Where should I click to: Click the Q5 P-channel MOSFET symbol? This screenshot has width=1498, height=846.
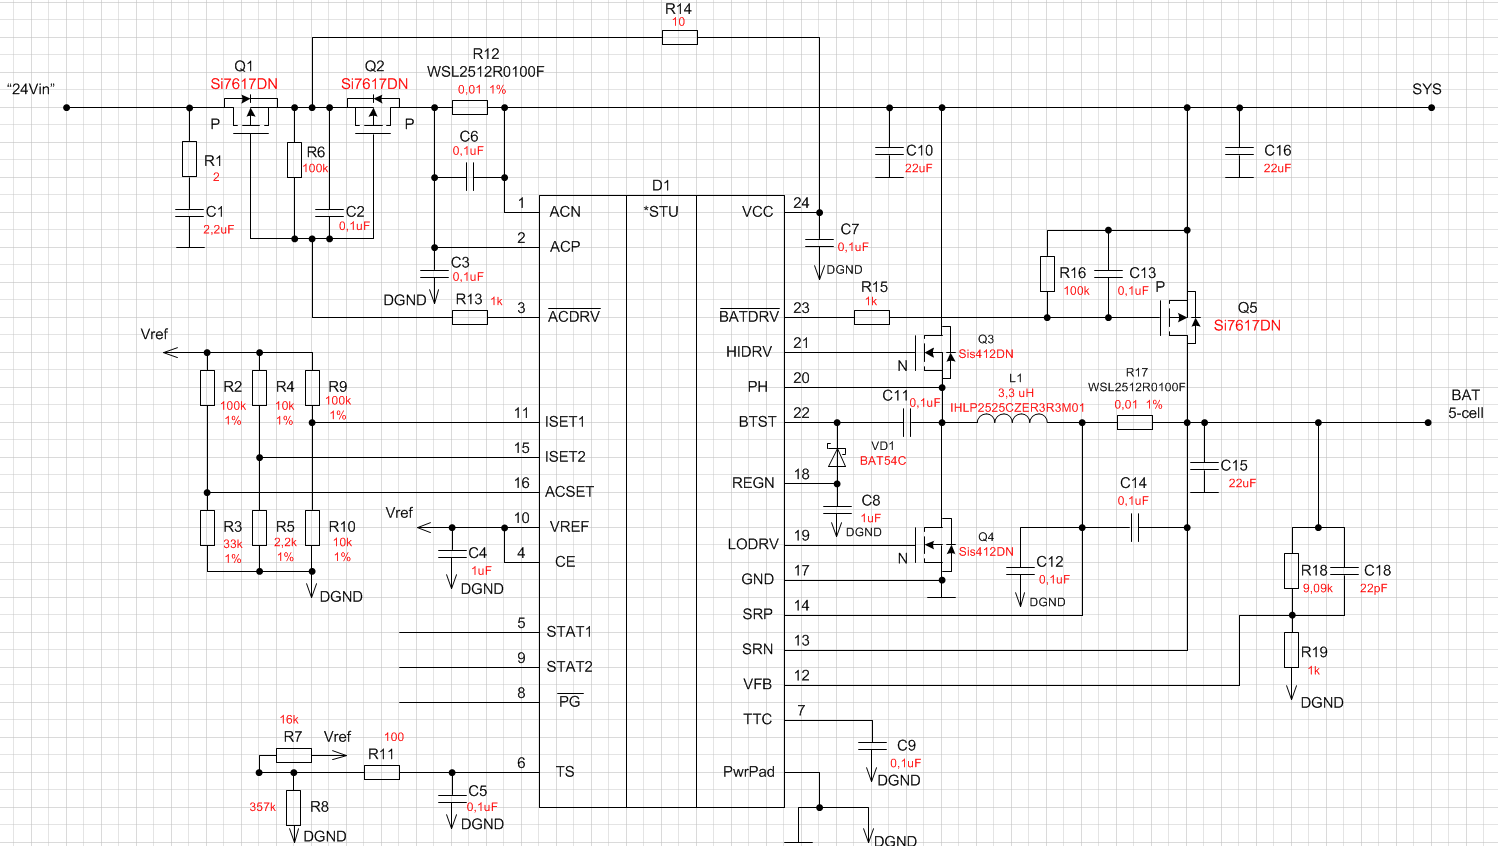pyautogui.click(x=1181, y=318)
